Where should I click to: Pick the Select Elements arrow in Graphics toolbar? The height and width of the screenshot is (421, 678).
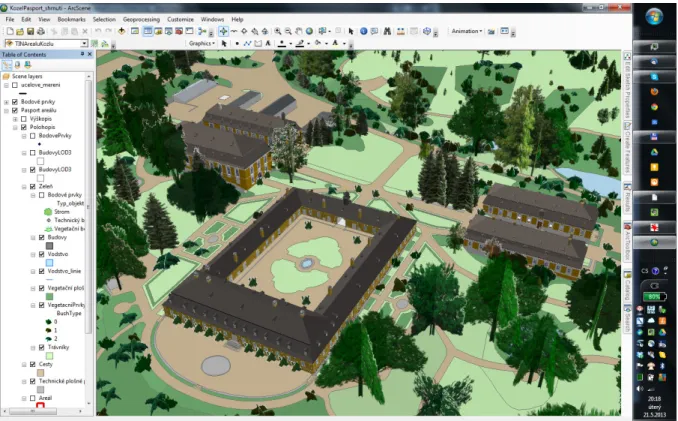point(224,43)
